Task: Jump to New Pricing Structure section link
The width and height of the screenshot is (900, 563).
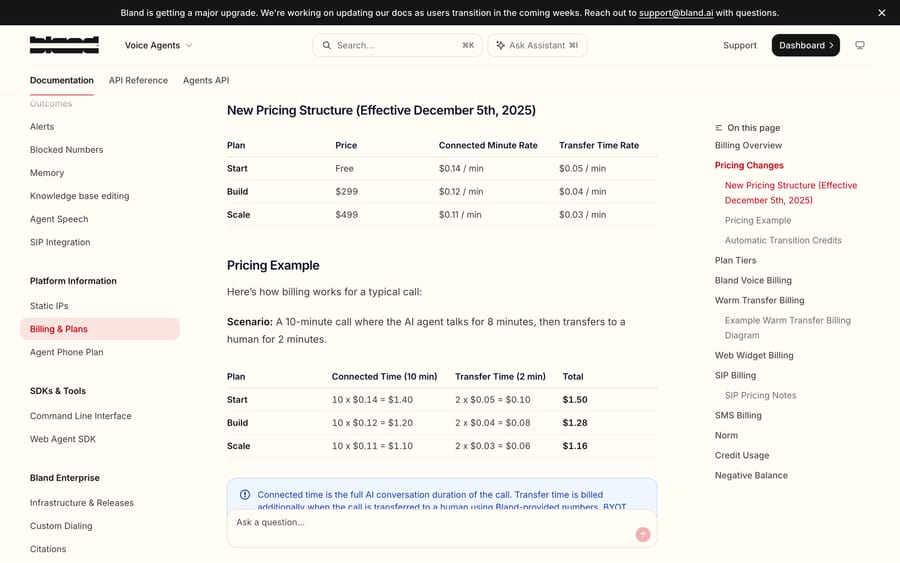Action: coord(791,193)
